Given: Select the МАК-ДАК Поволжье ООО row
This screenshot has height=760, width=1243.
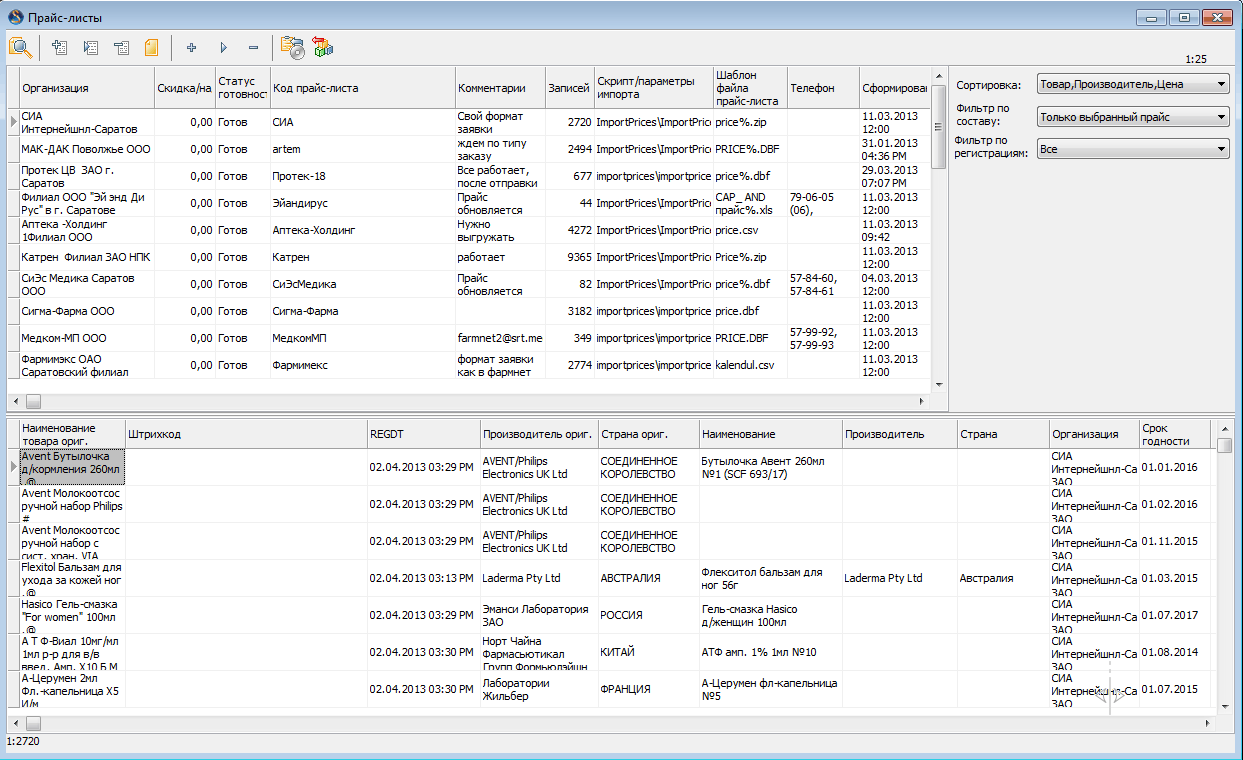Looking at the screenshot, I should (x=470, y=149).
